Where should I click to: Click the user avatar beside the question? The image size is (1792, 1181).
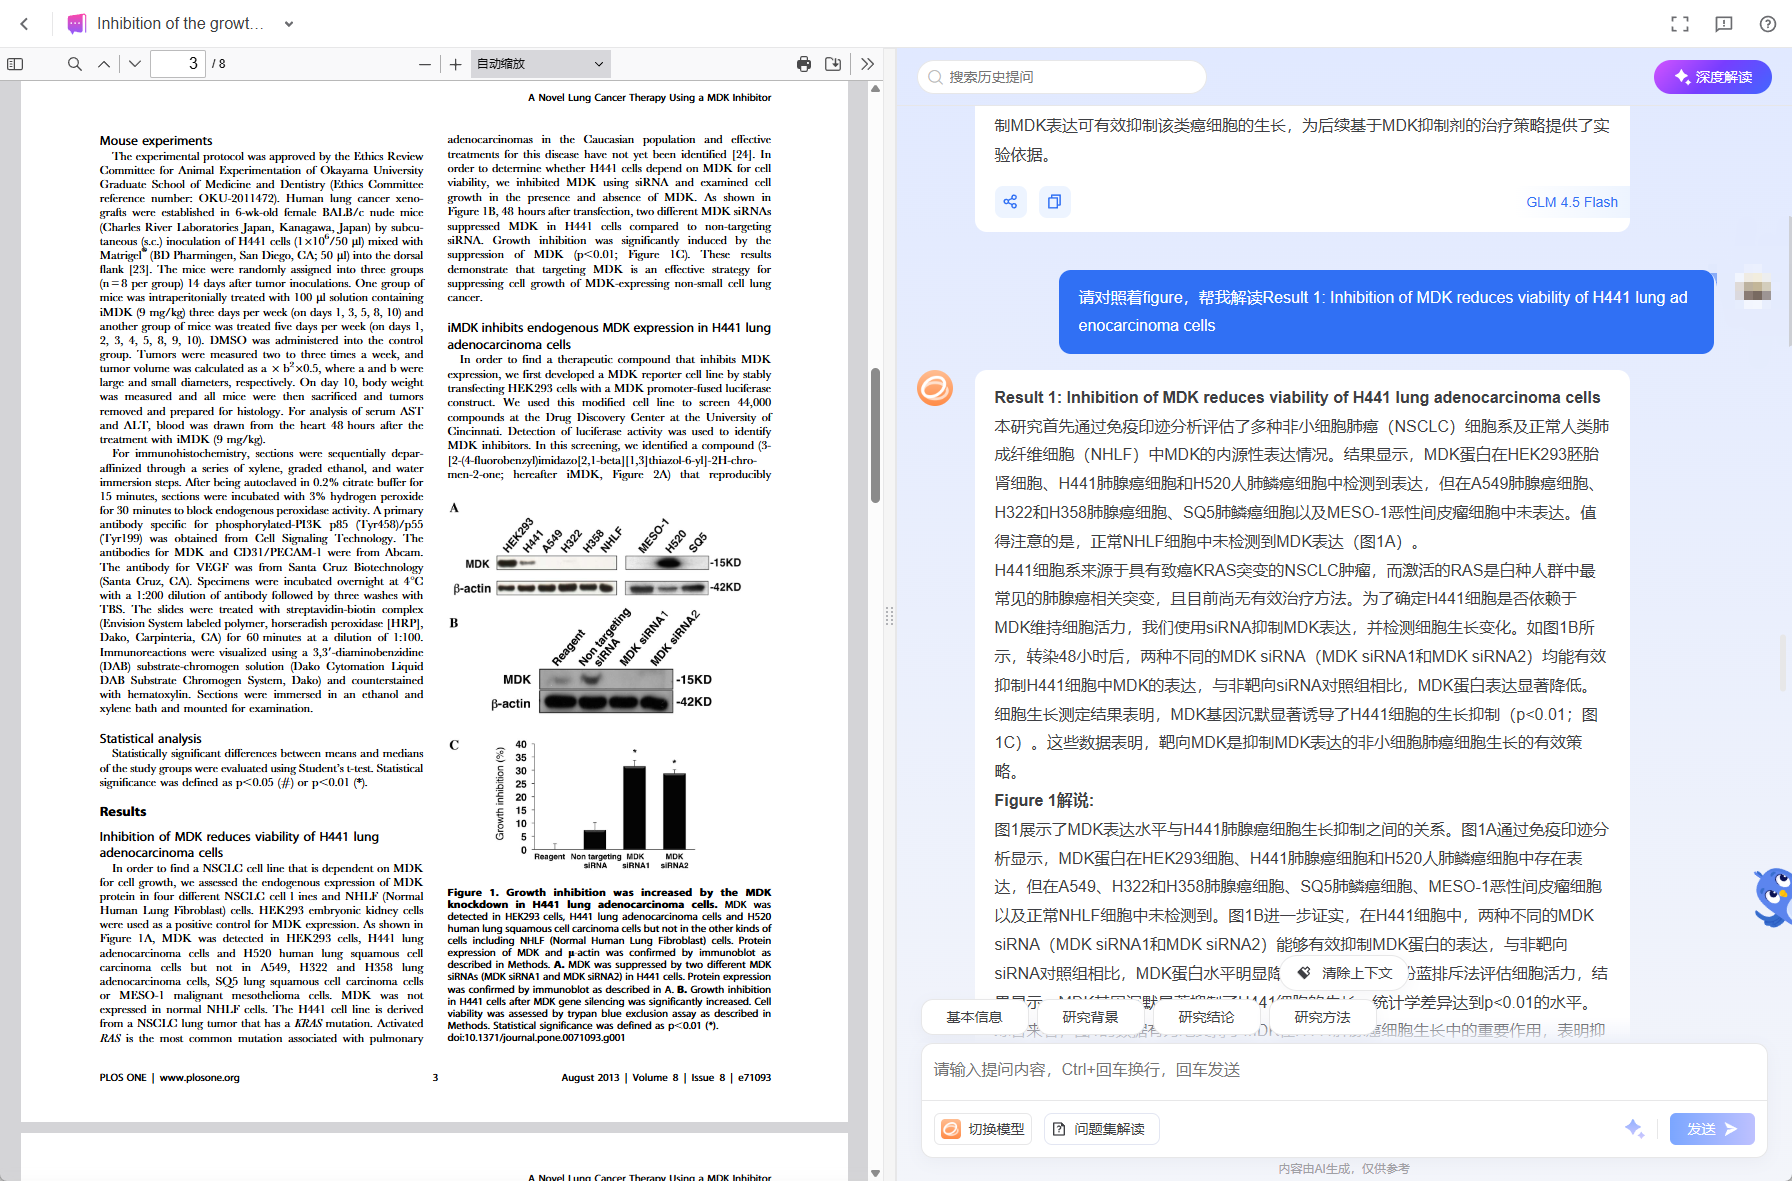point(1752,290)
